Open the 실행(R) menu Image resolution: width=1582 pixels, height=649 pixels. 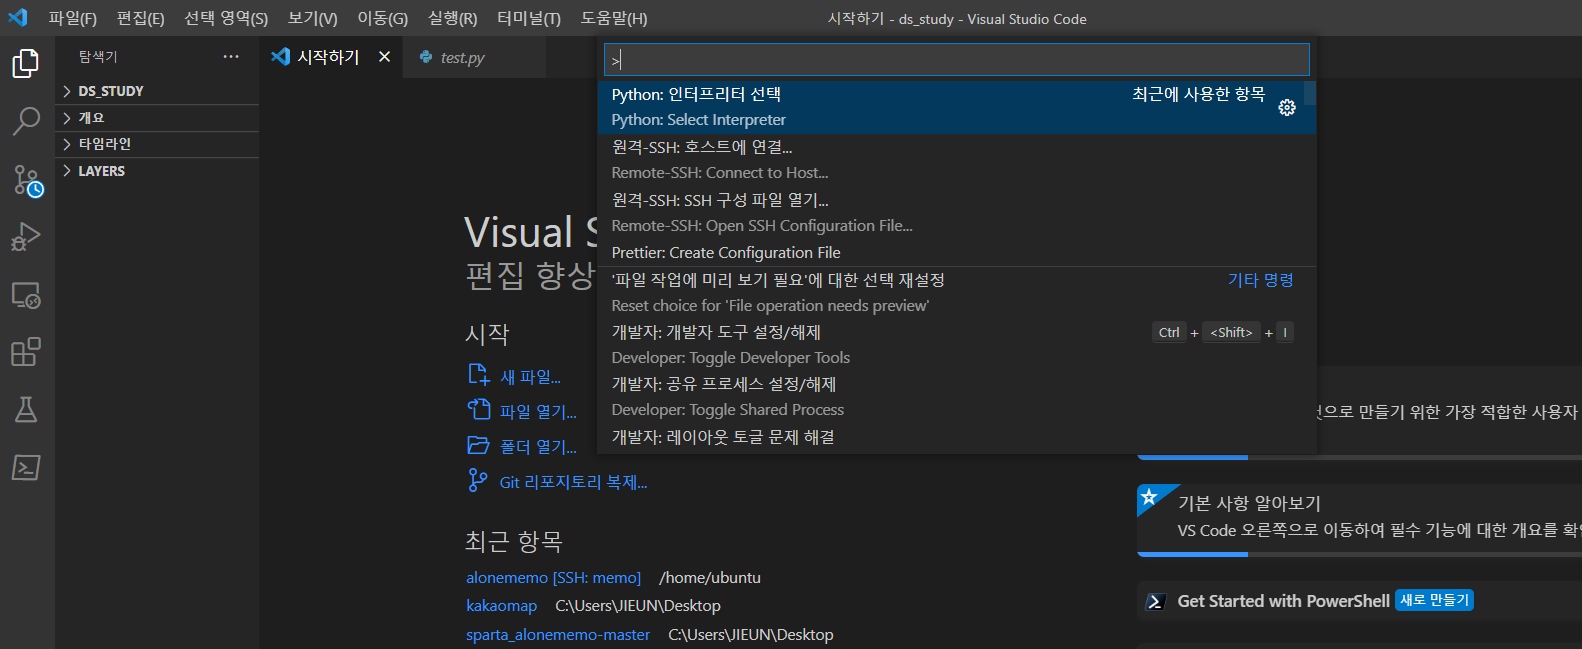453,19
